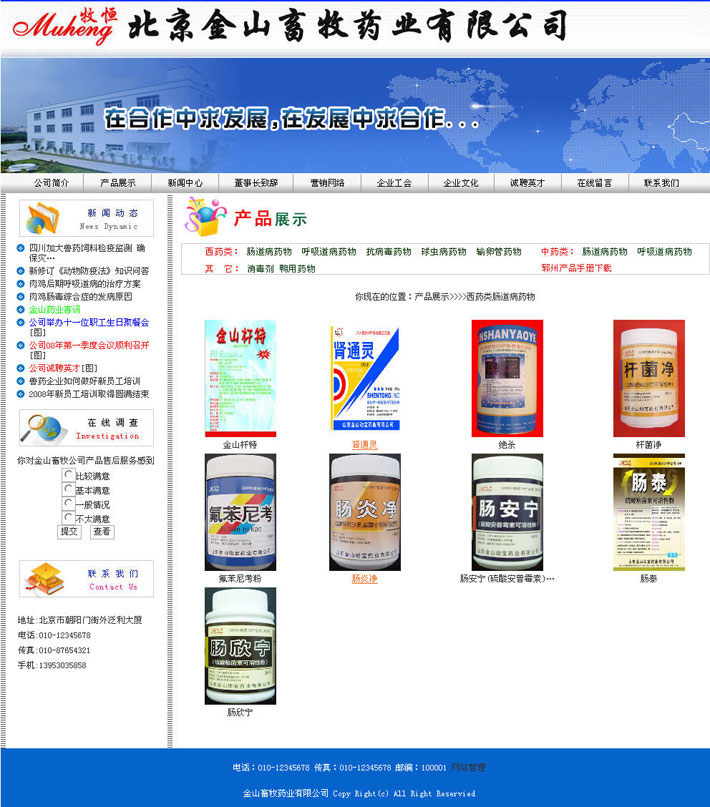Click the news folder icon
Image resolution: width=710 pixels, height=807 pixels.
(x=43, y=219)
